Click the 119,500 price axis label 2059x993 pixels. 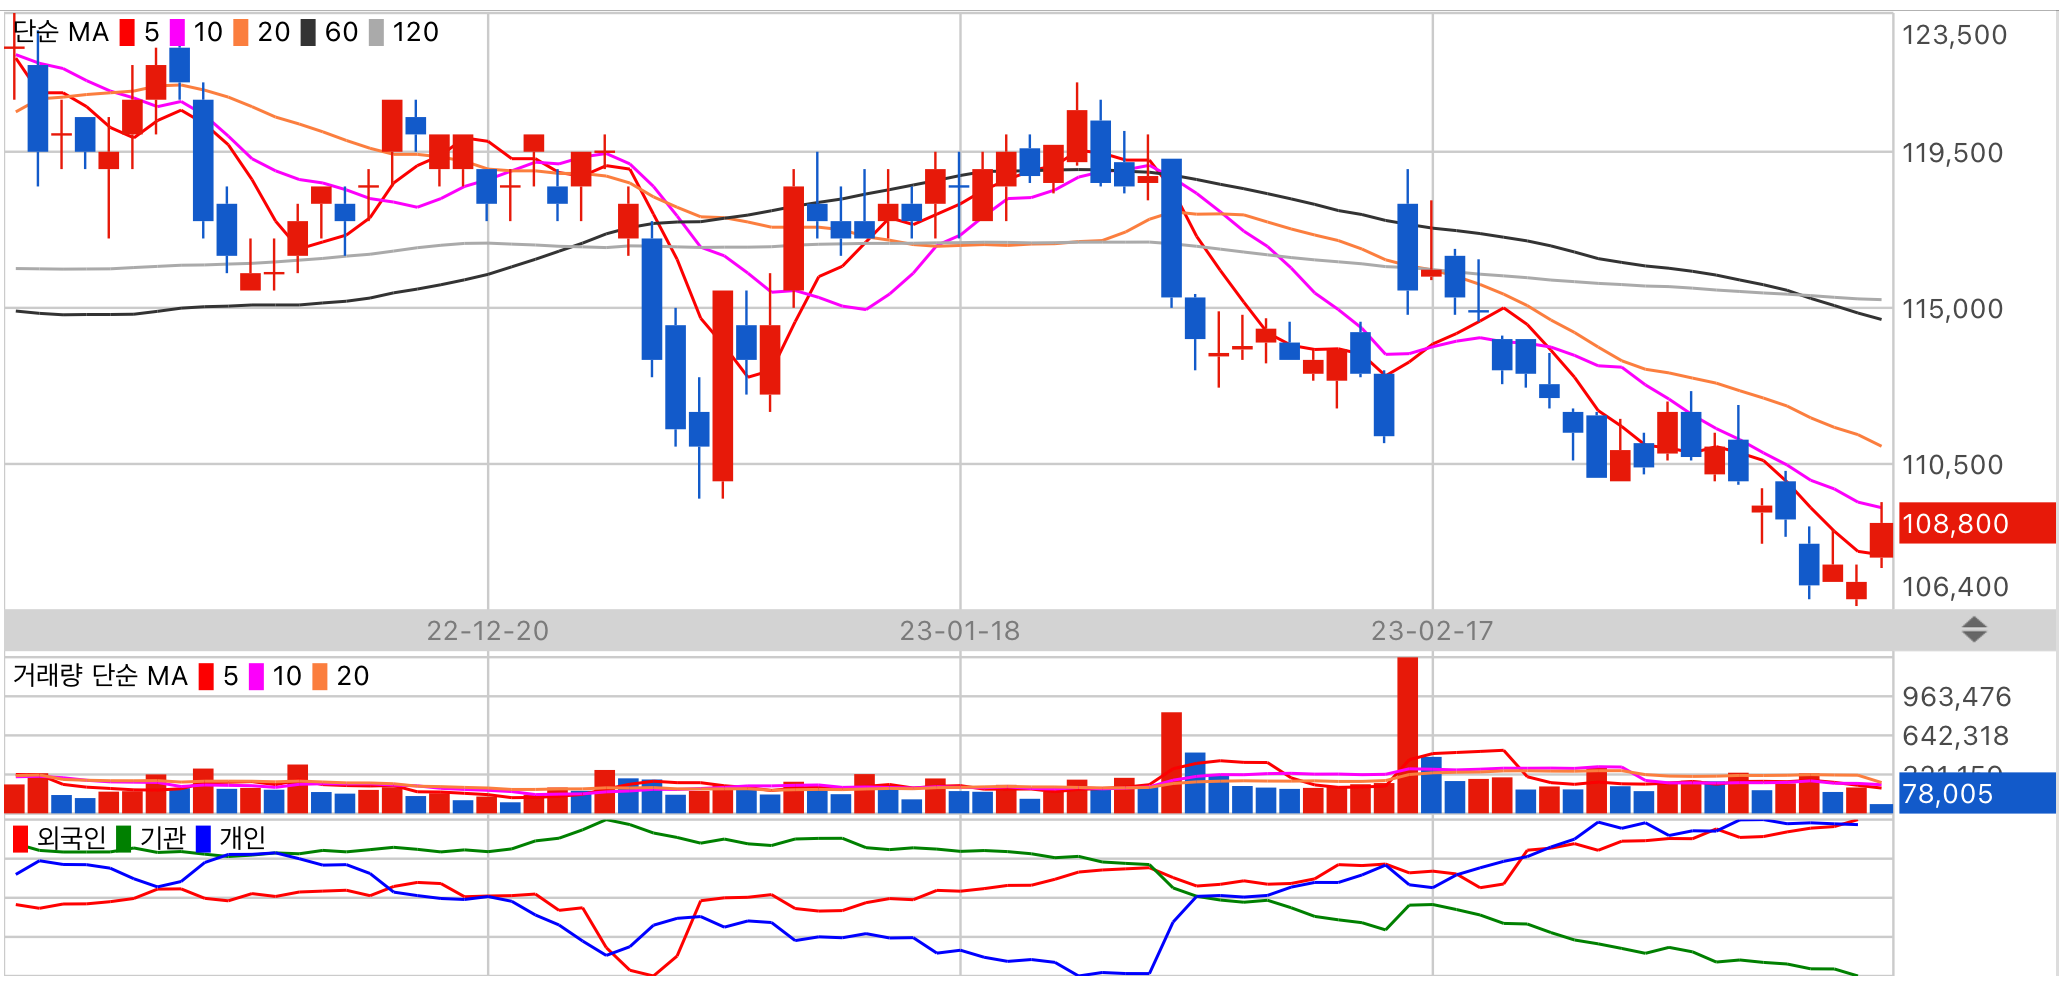(1952, 153)
